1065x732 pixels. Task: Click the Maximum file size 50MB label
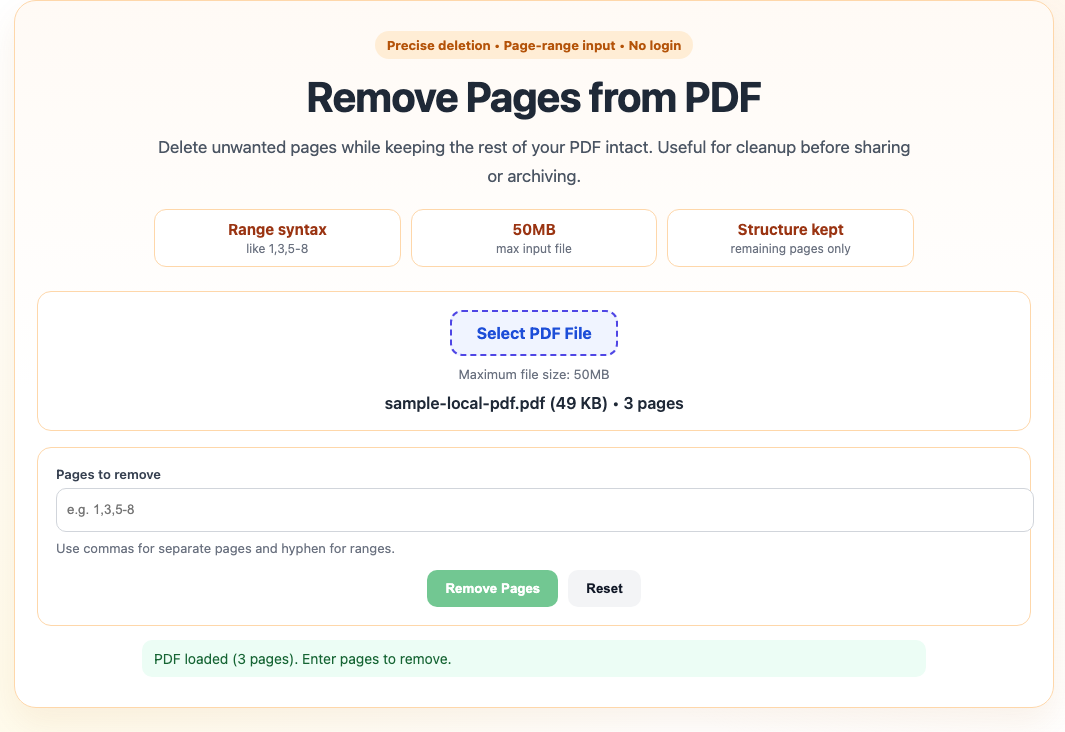point(533,374)
